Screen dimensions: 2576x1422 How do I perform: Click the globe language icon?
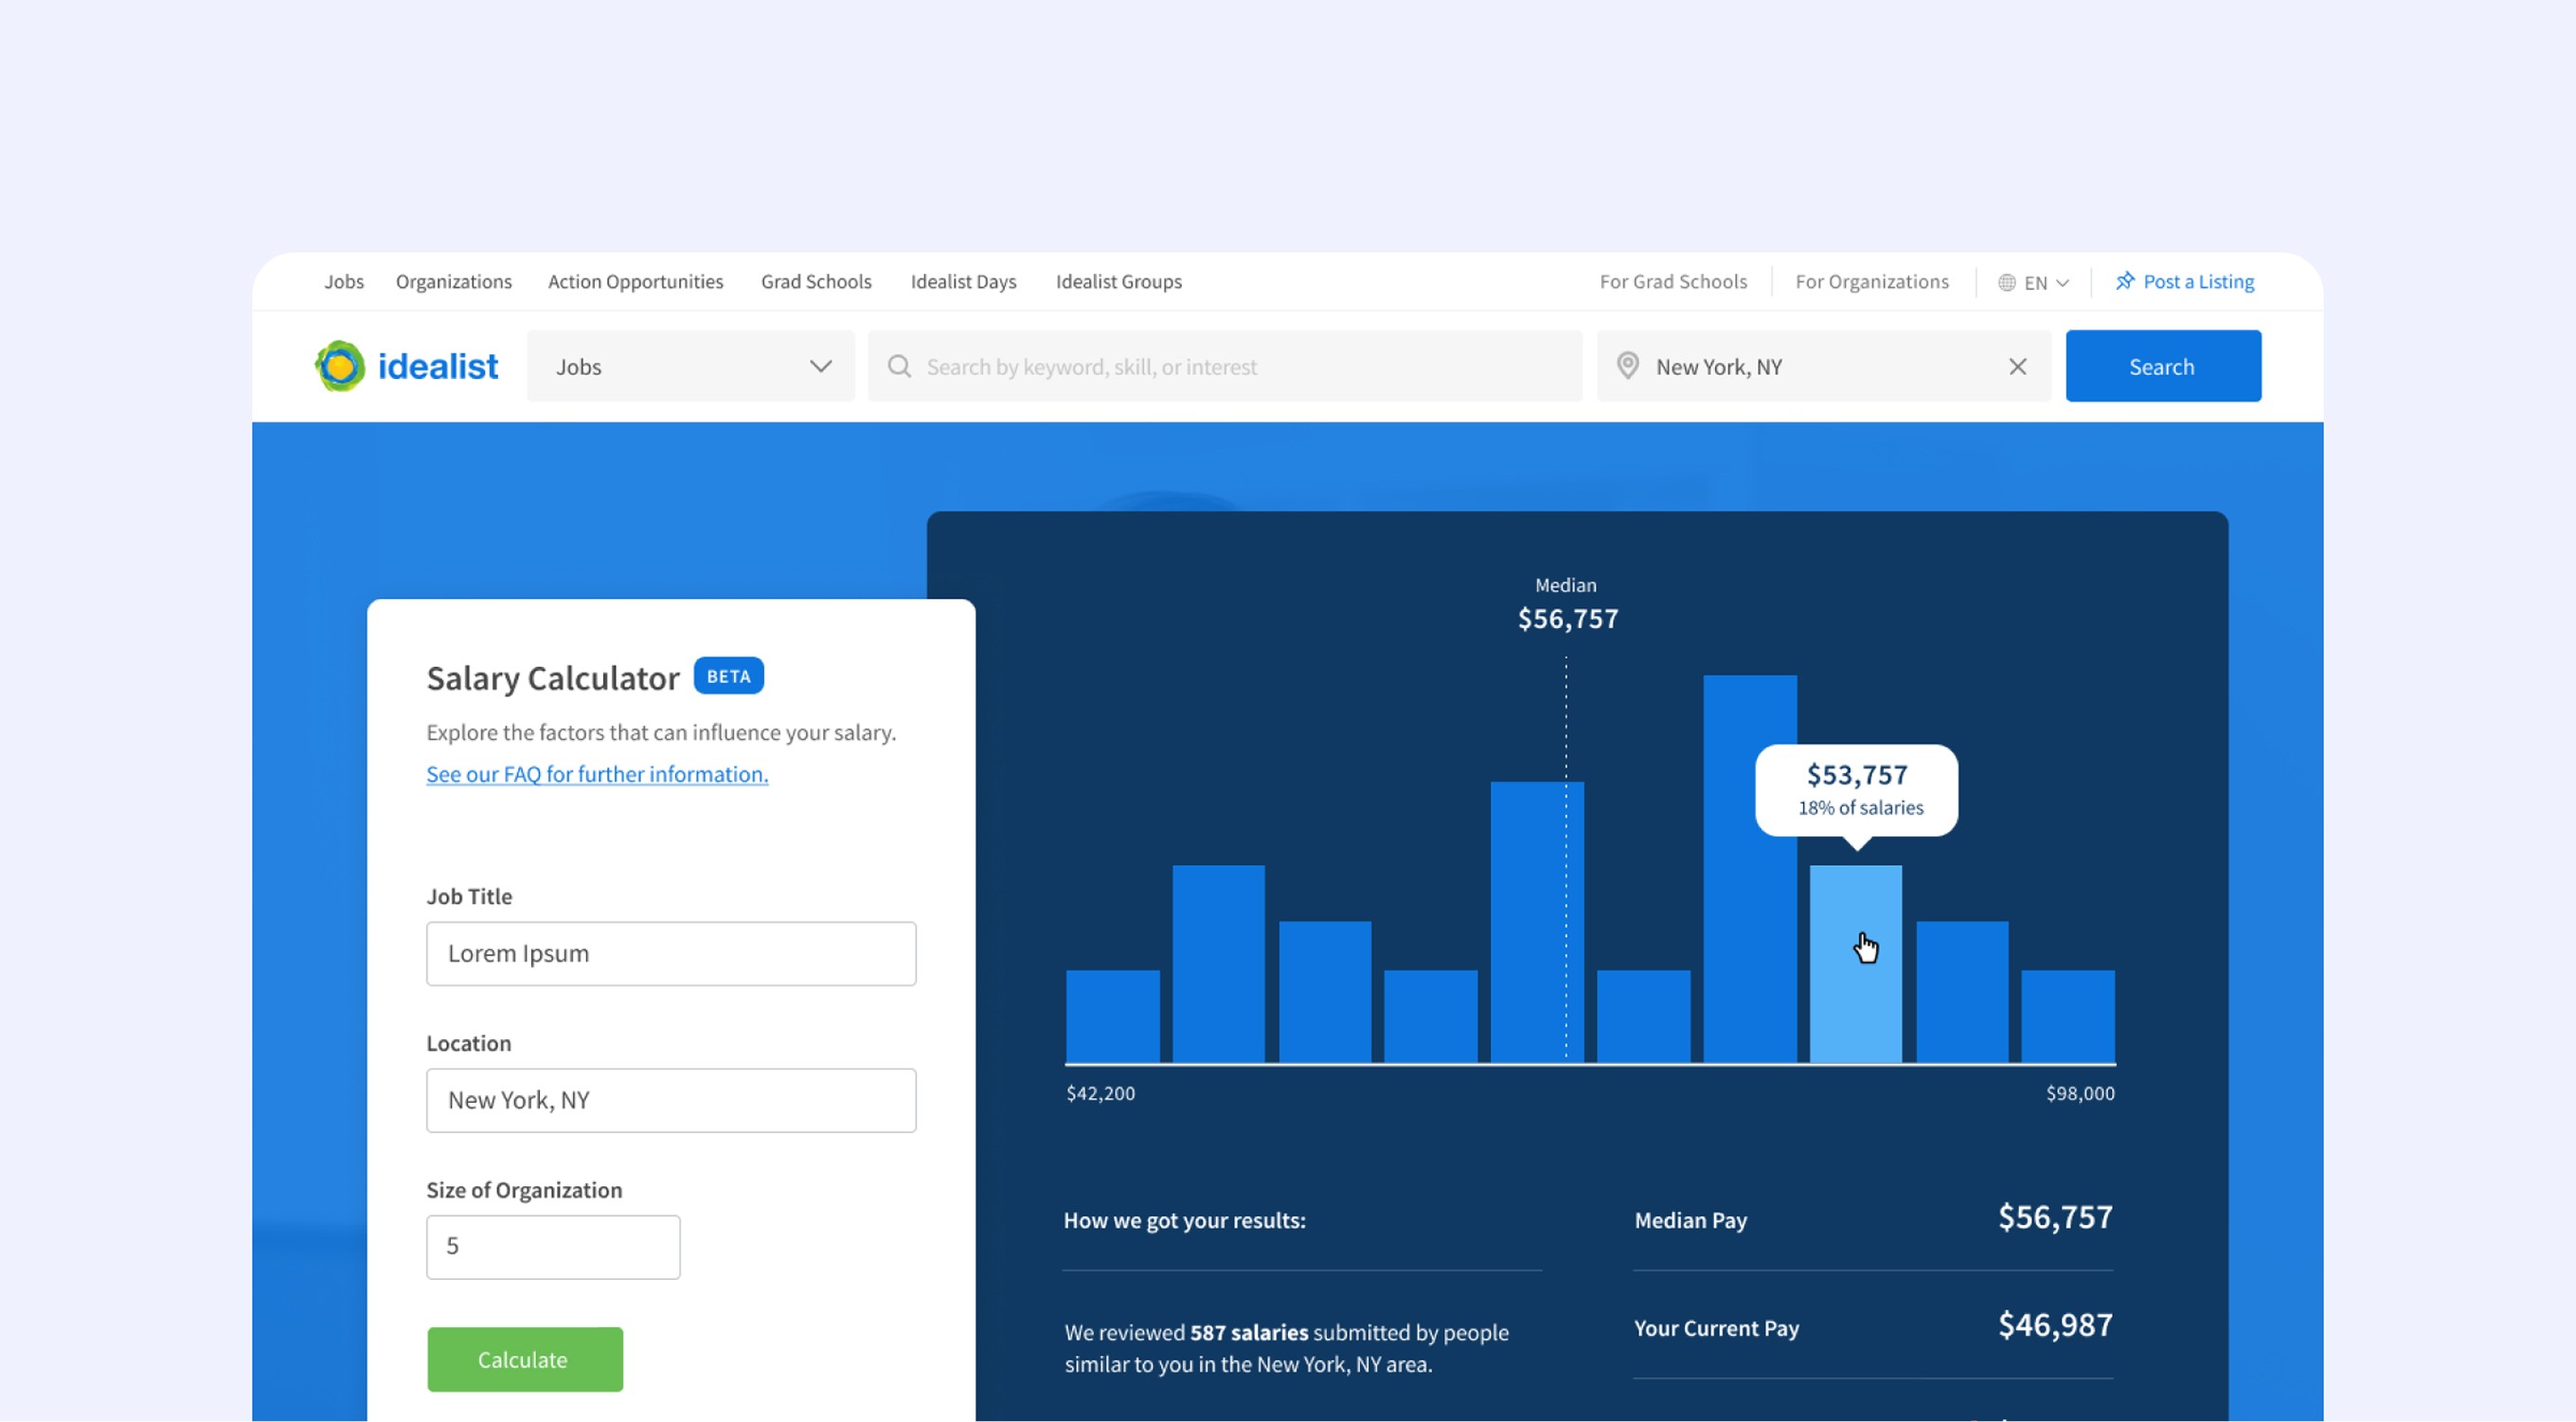point(2006,282)
